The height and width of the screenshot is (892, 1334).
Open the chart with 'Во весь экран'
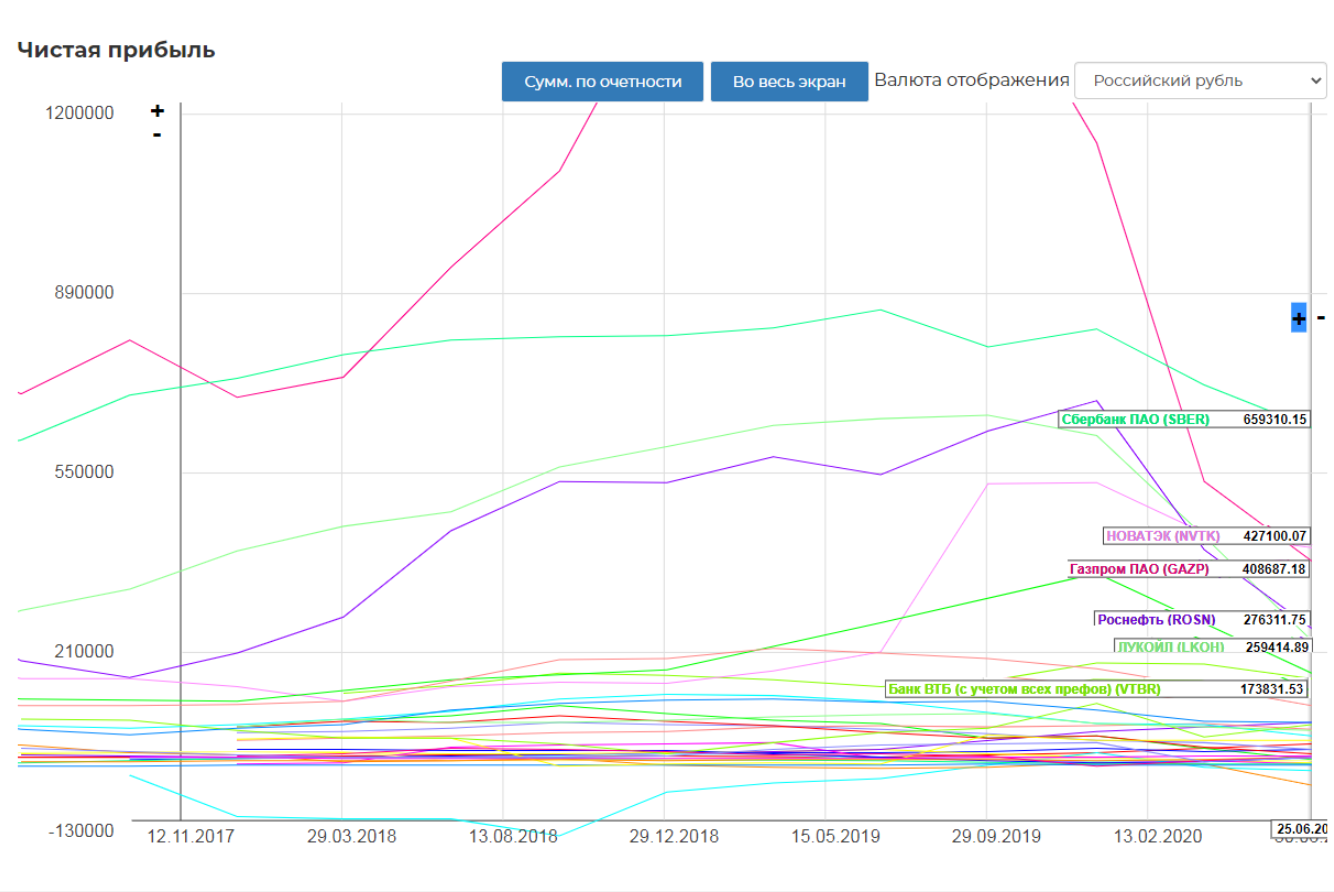(x=789, y=82)
